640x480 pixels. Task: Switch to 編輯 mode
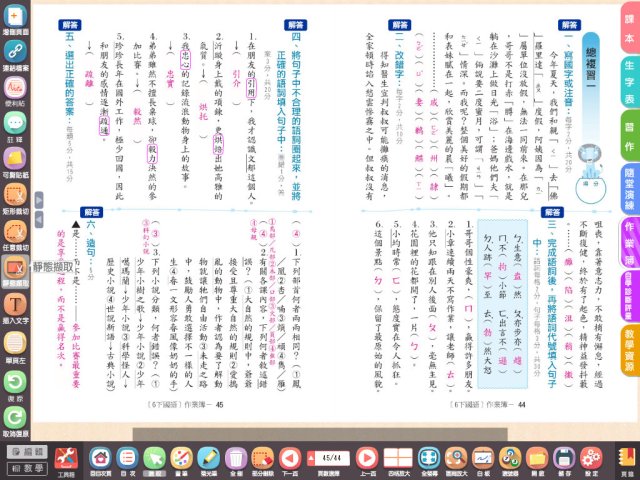pyautogui.click(x=21, y=451)
